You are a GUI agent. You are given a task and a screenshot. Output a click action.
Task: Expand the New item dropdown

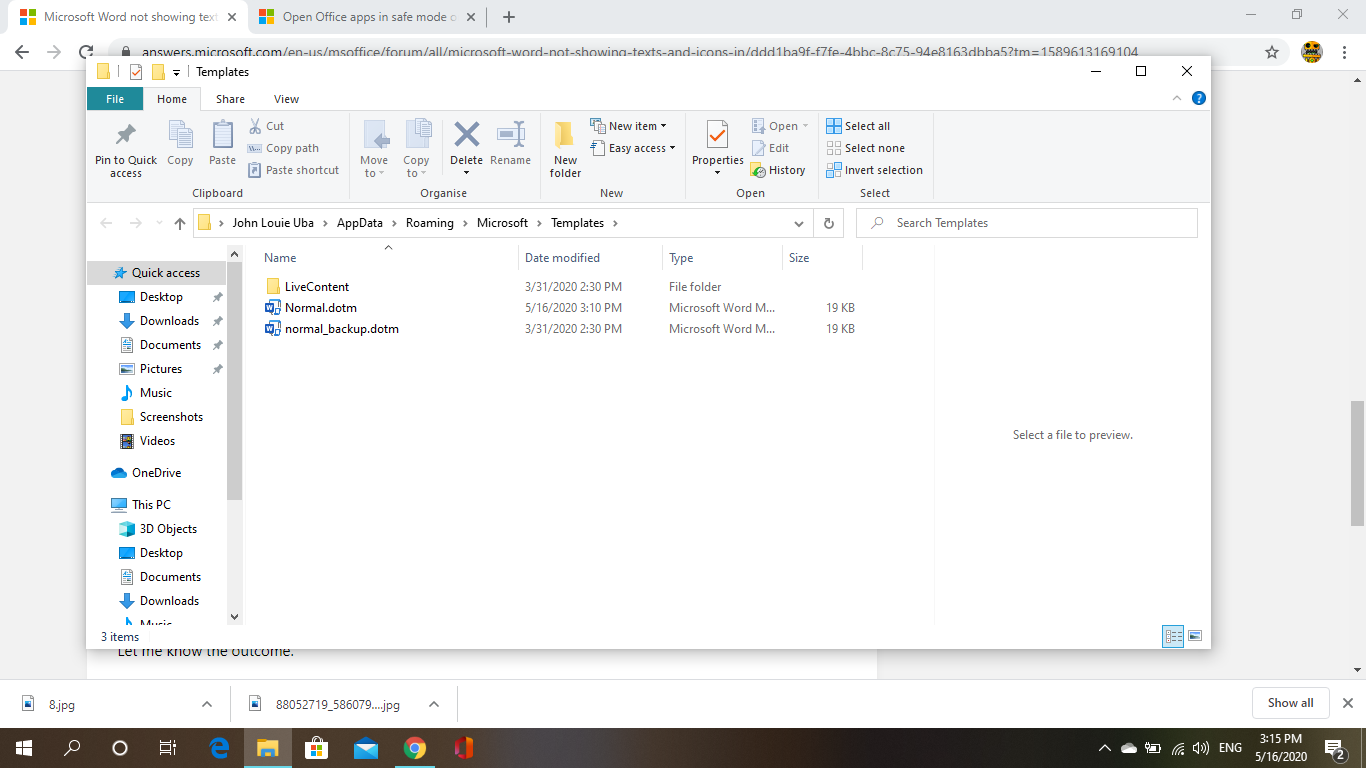pyautogui.click(x=628, y=126)
